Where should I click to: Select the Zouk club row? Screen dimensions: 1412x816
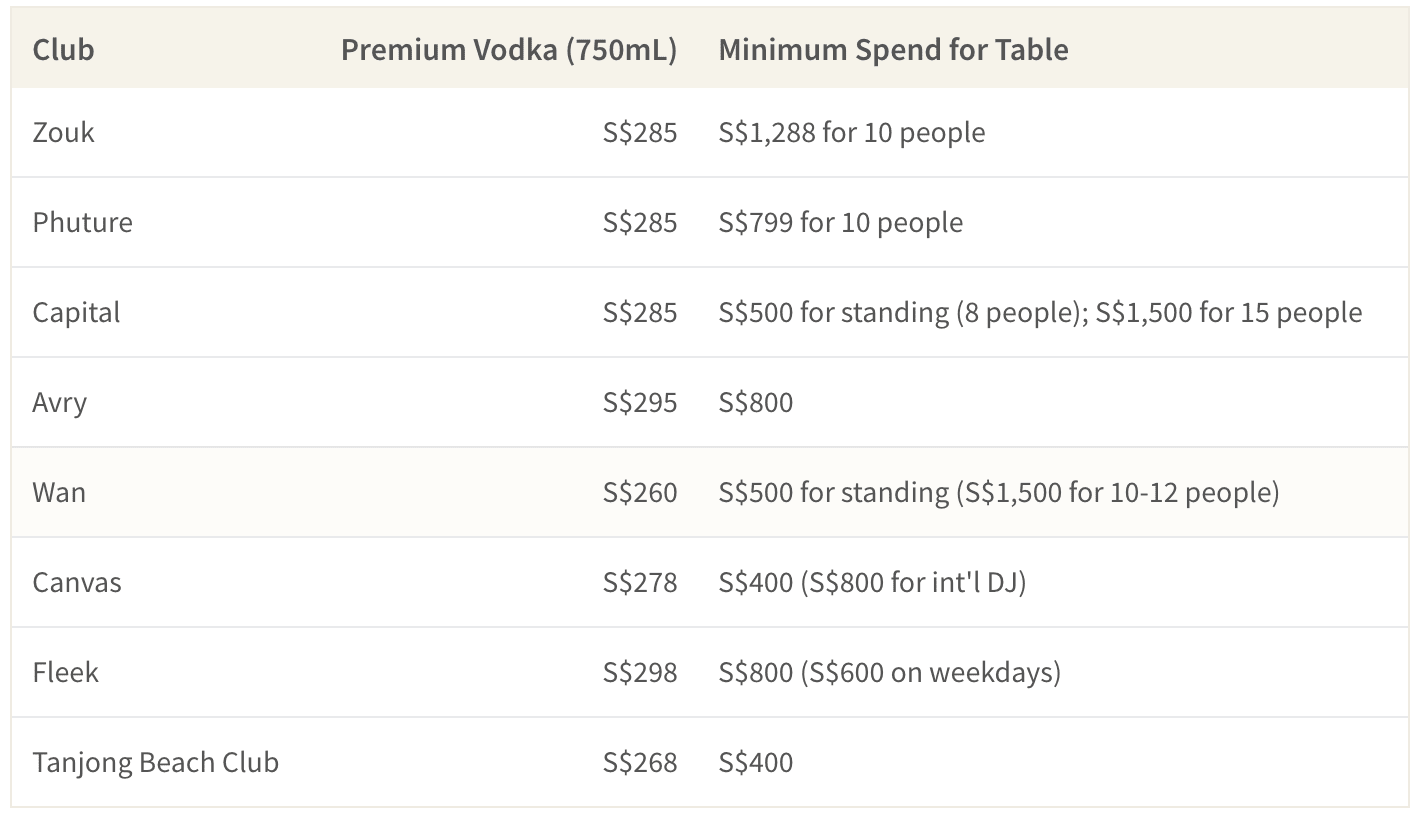click(x=710, y=133)
